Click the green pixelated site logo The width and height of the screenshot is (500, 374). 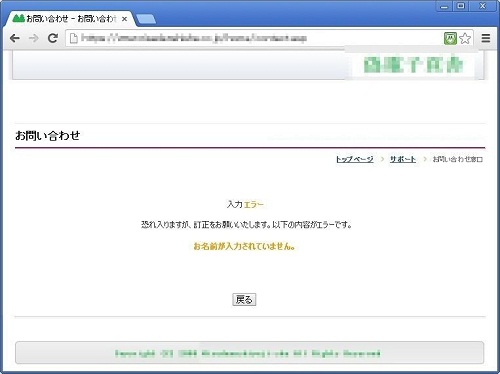[413, 64]
